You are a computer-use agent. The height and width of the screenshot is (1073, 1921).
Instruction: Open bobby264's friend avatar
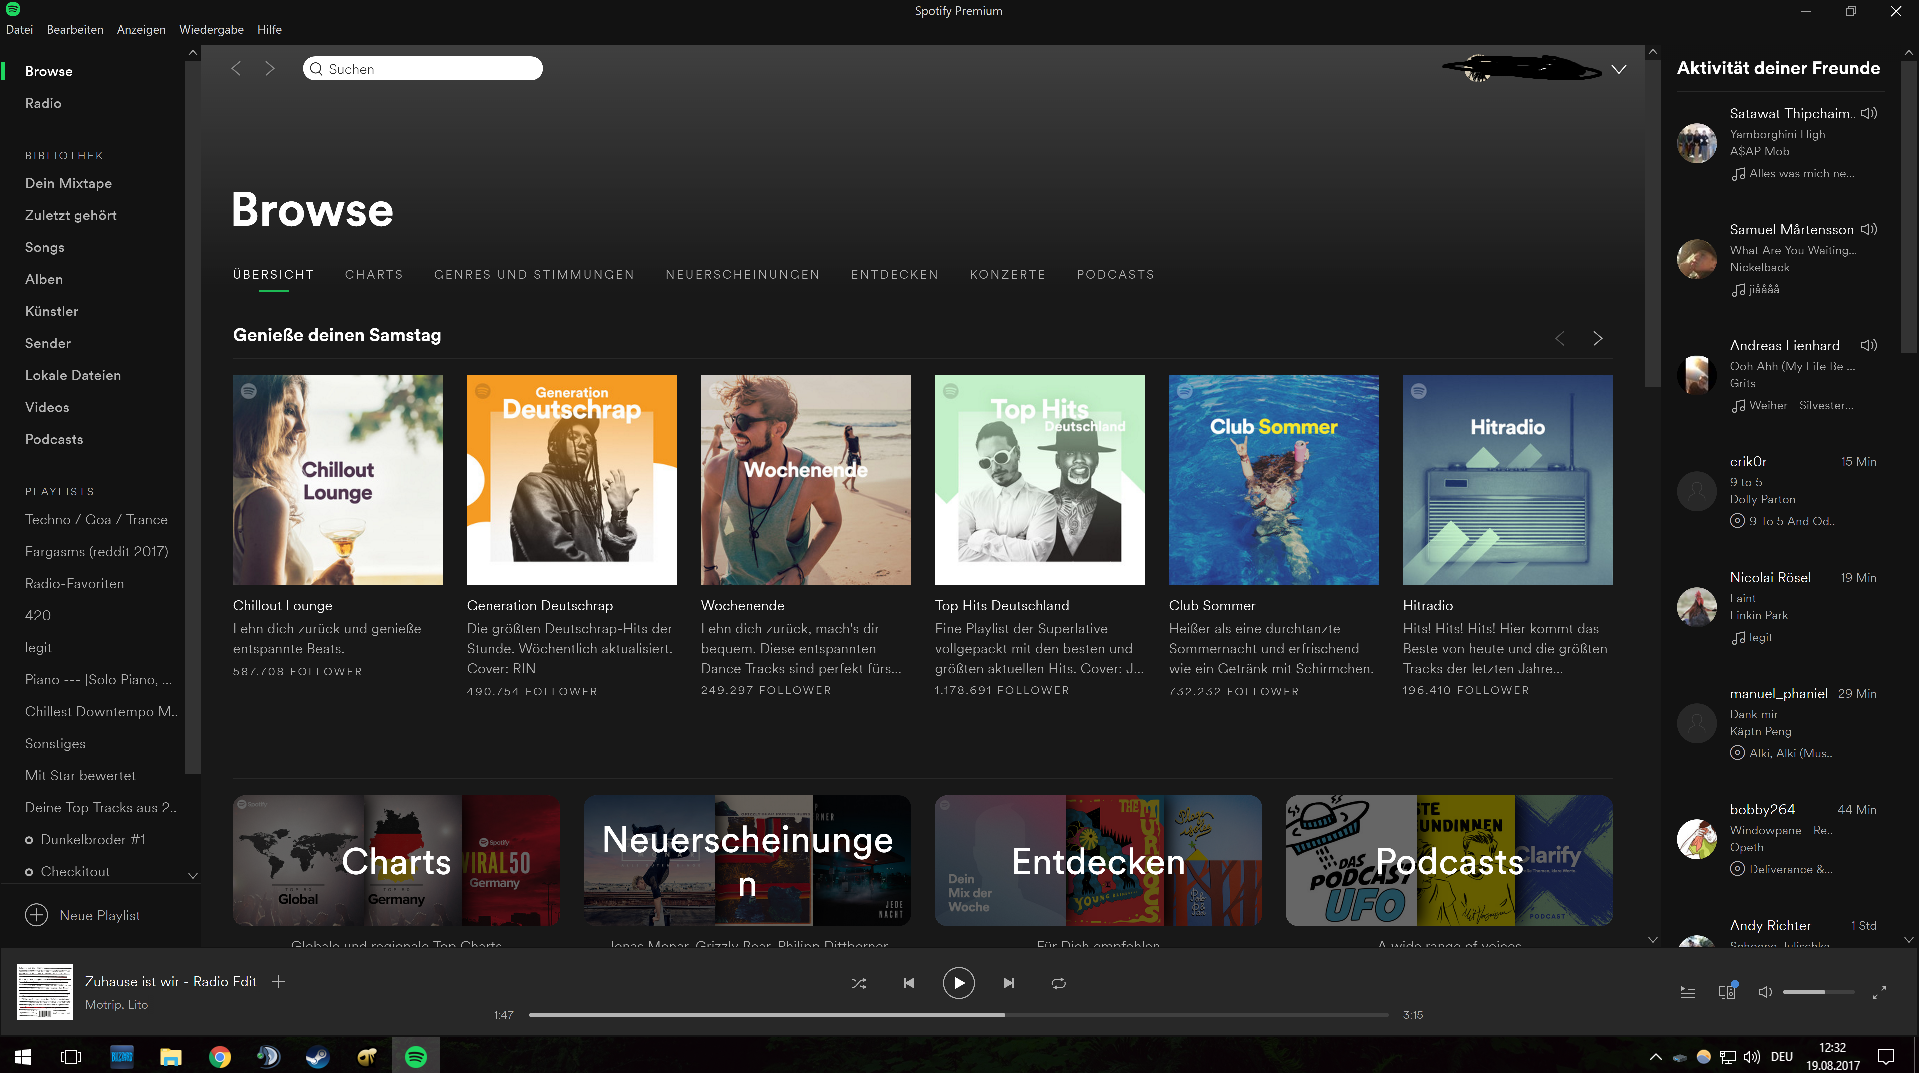1697,839
